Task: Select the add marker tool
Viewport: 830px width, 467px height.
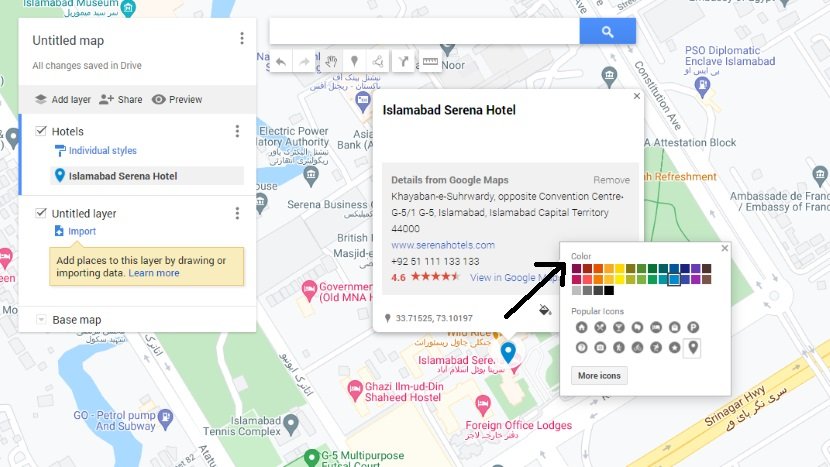Action: (355, 62)
